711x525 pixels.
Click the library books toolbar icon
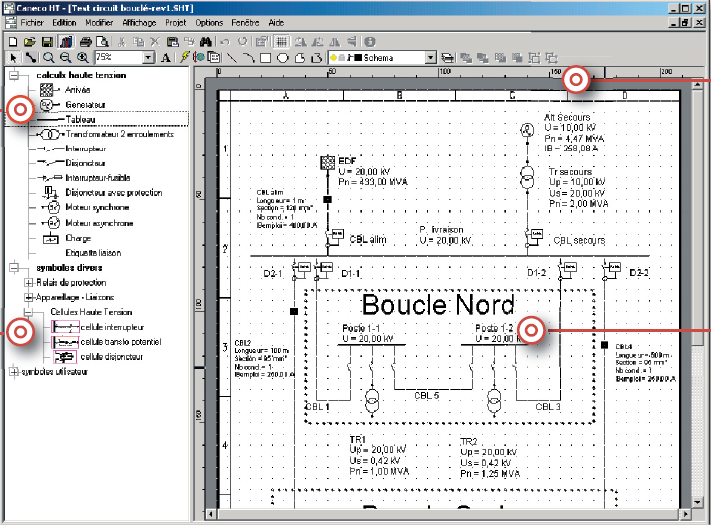(66, 42)
